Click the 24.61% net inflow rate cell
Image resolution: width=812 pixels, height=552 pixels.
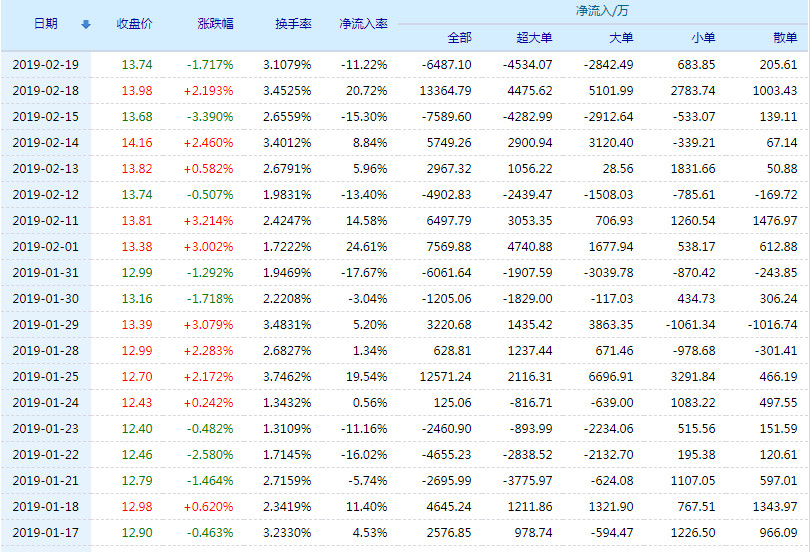(x=368, y=246)
